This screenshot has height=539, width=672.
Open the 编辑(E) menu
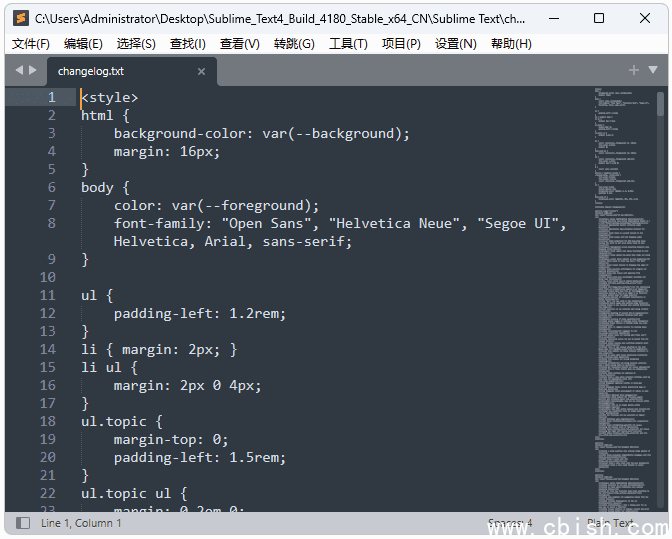point(83,44)
